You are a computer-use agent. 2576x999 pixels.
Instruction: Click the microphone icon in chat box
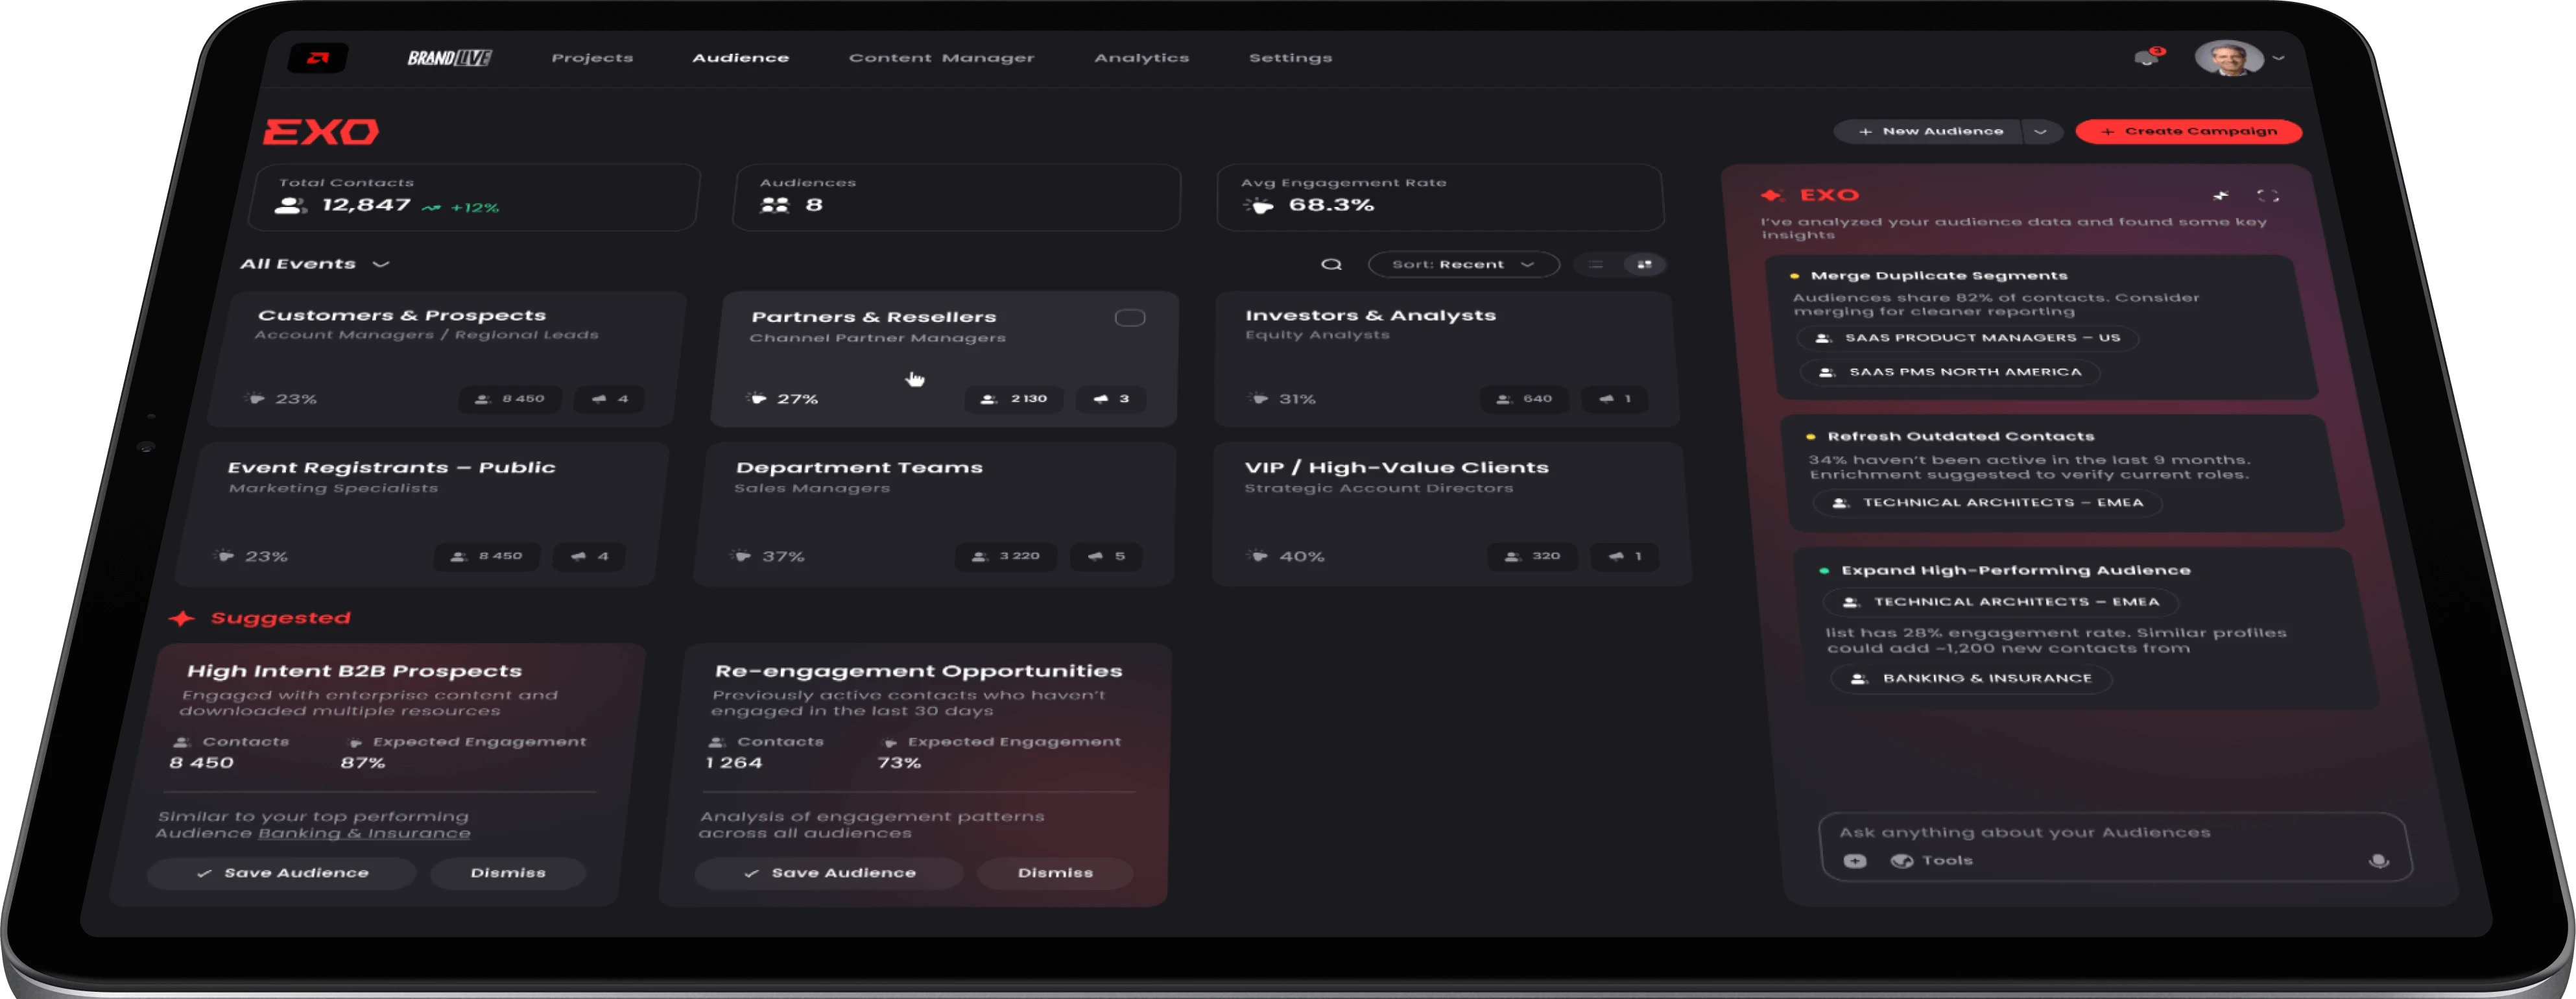coord(2379,861)
